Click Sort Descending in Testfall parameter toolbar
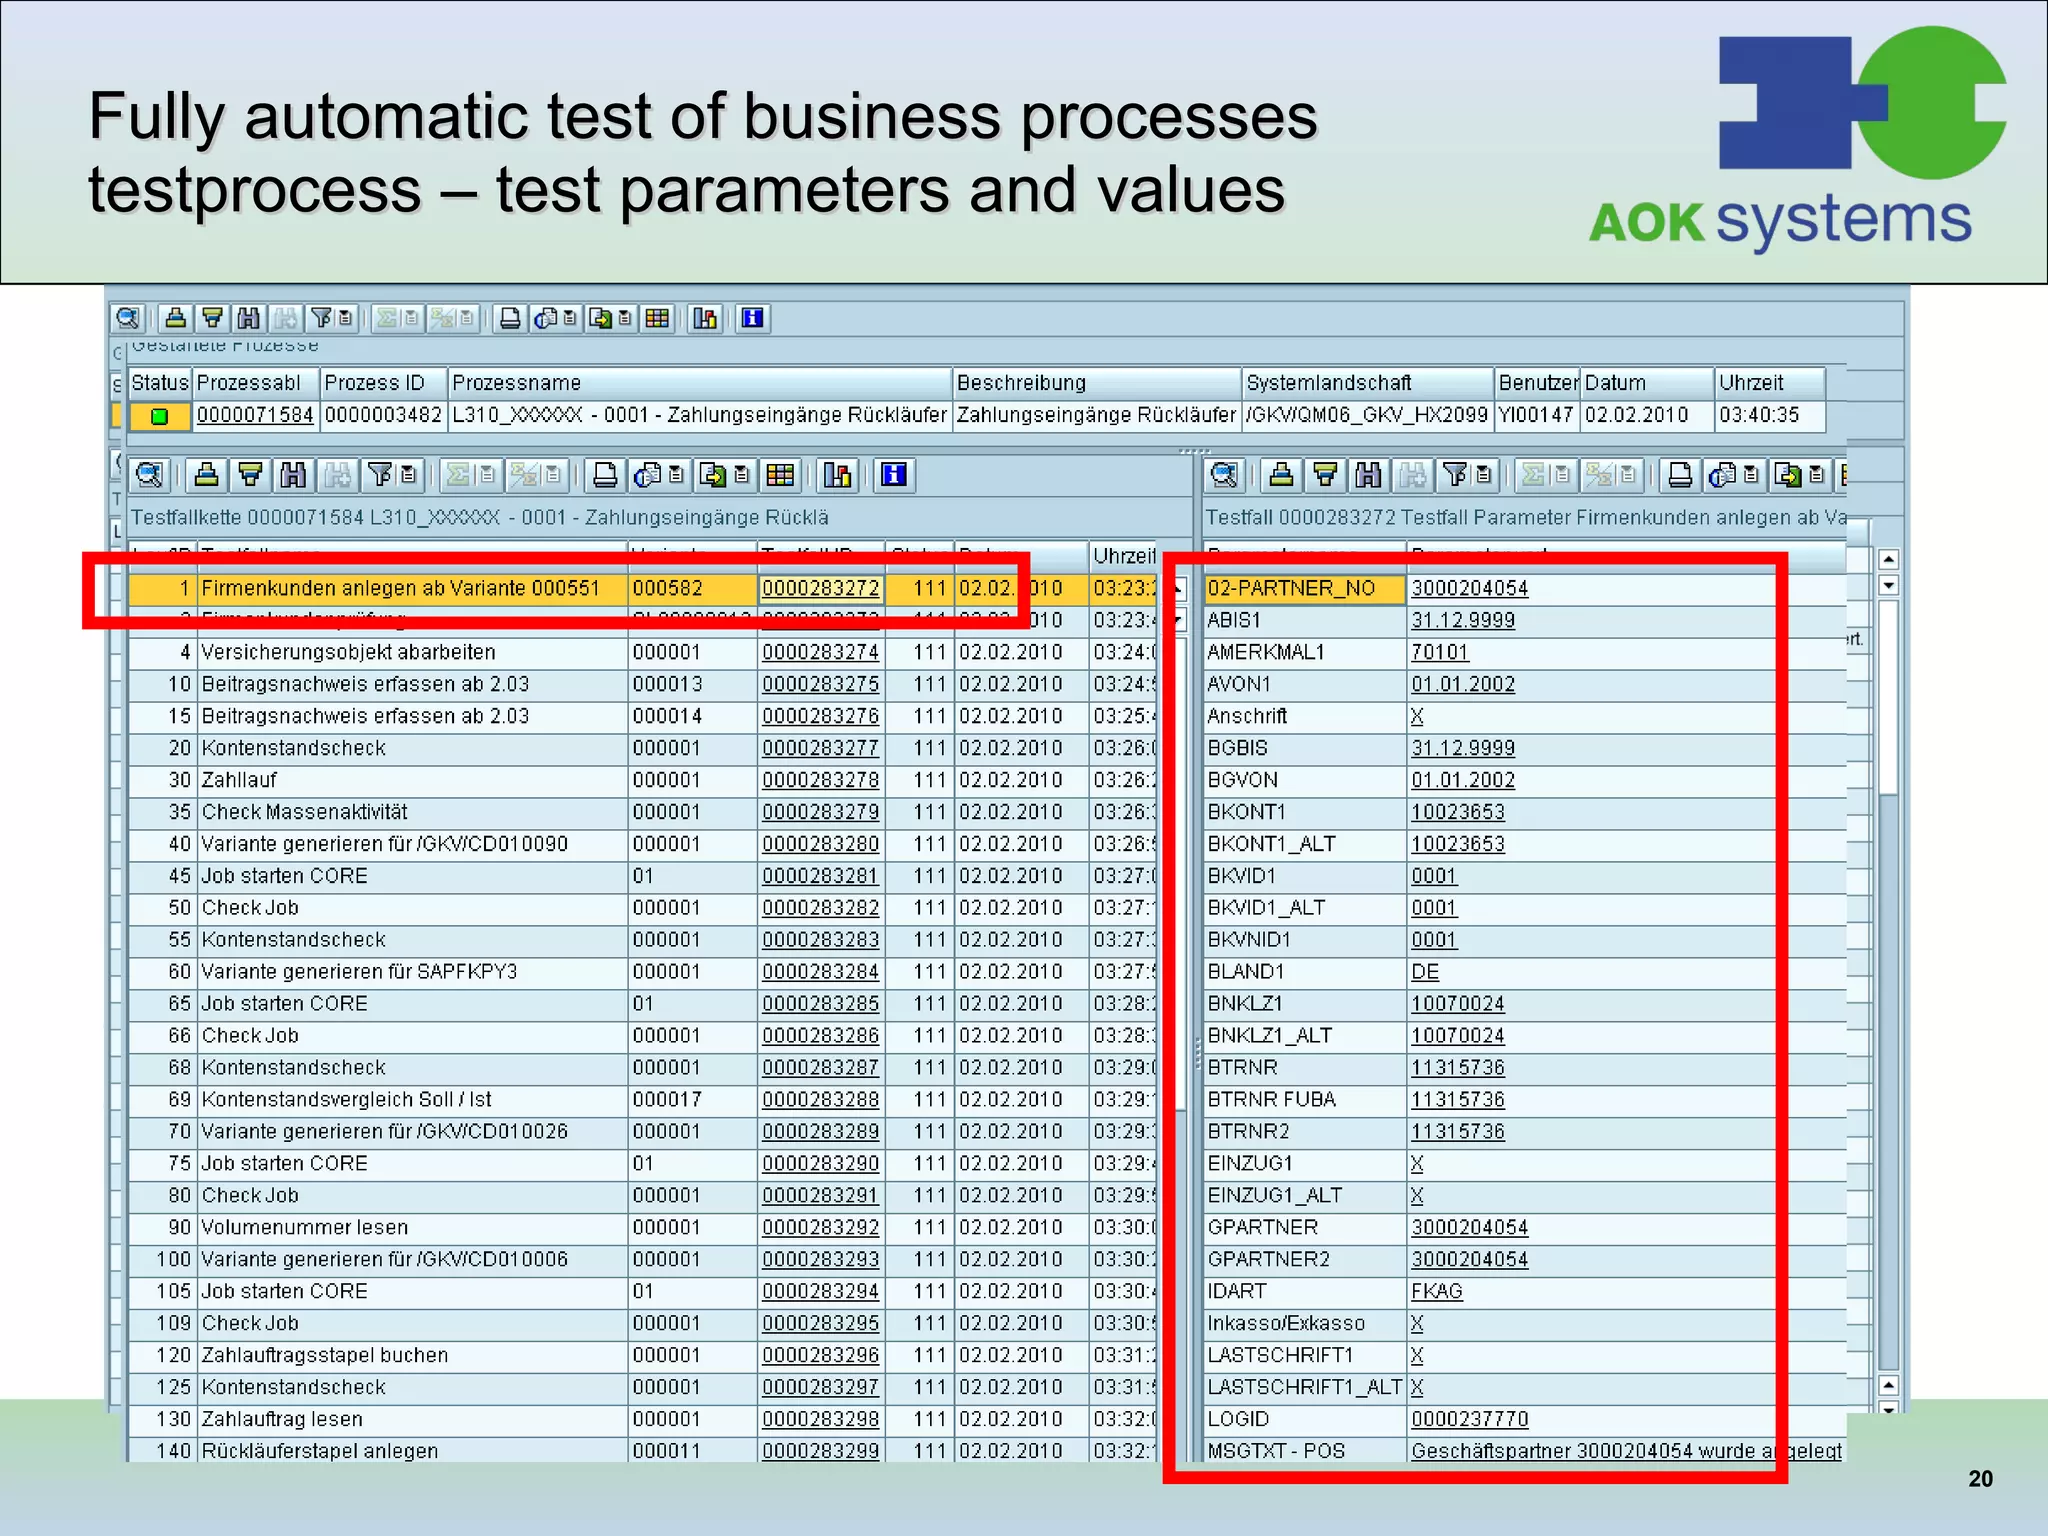 coord(1325,474)
